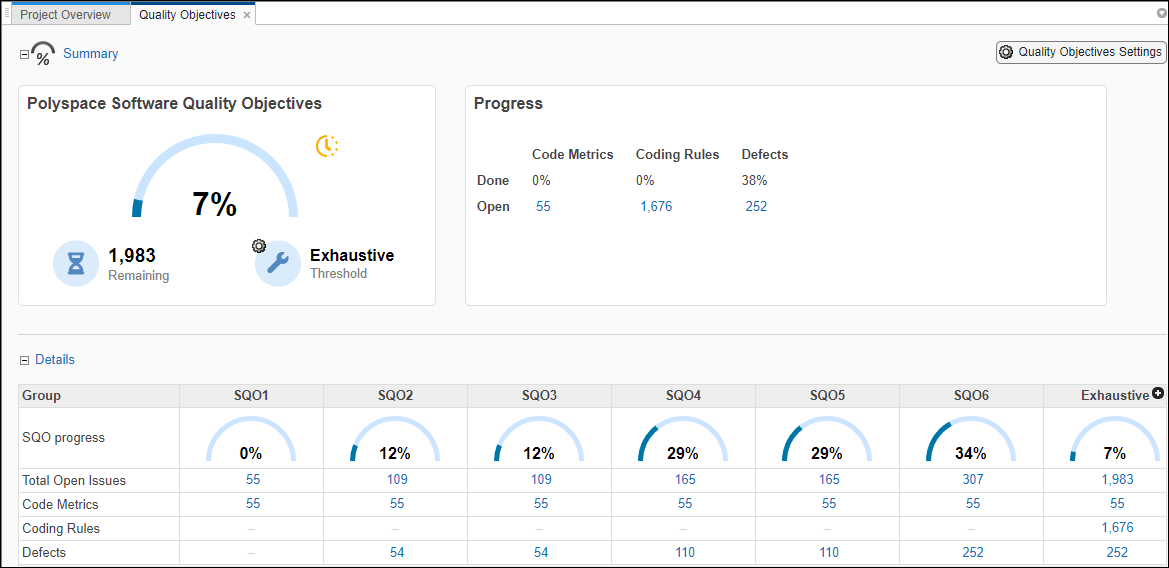Switch to the Project Overview tab
1169x568 pixels.
(x=65, y=15)
